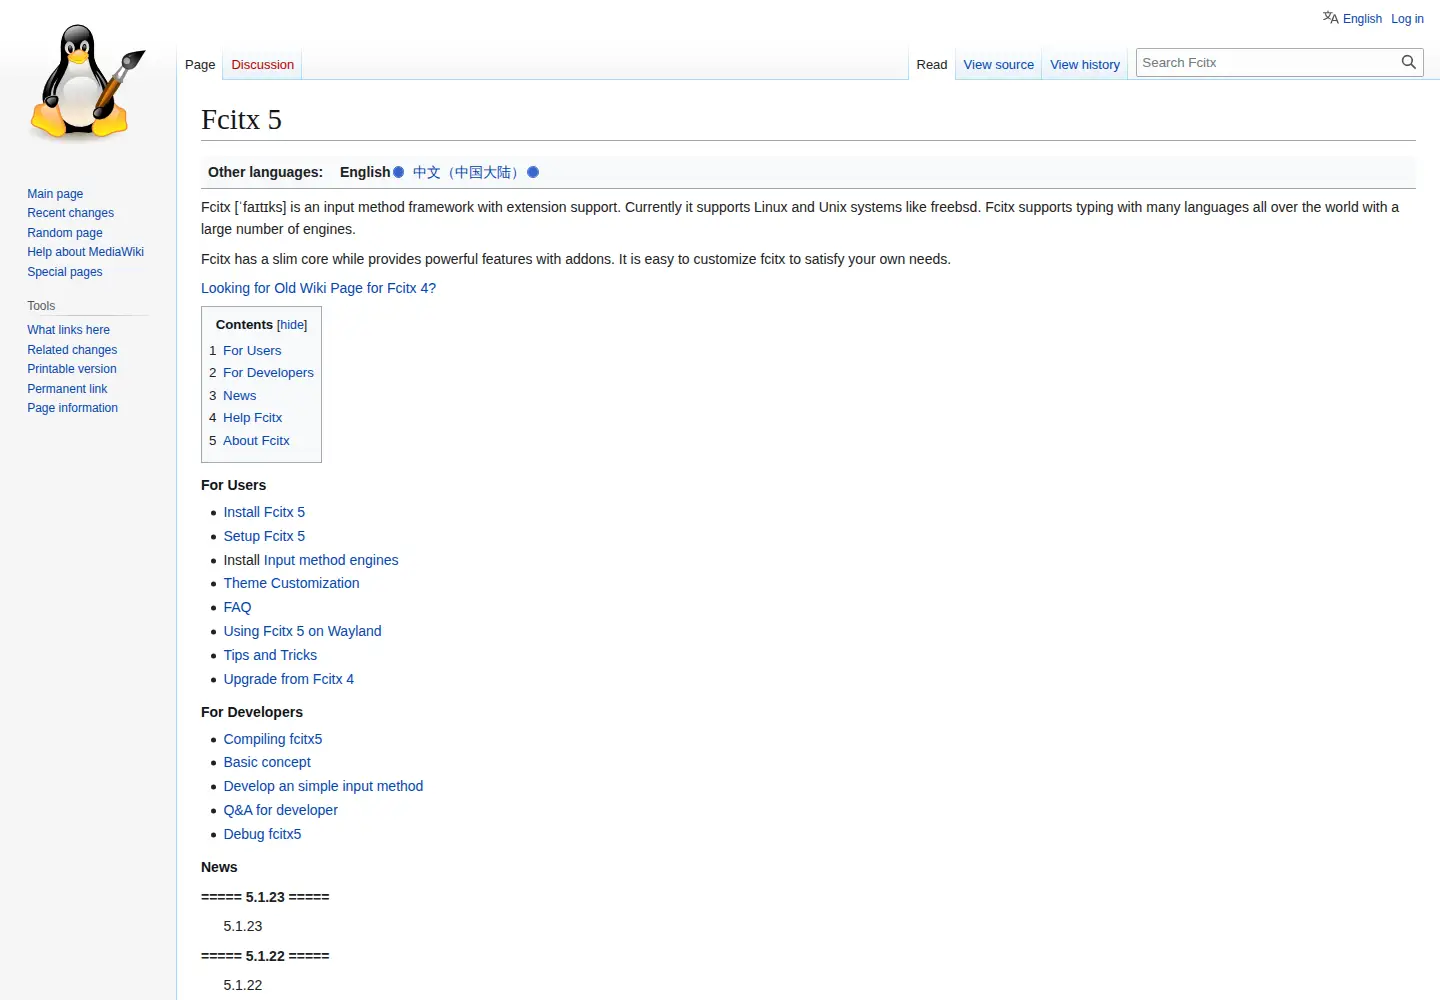Open Theme Customization page

pyautogui.click(x=291, y=583)
